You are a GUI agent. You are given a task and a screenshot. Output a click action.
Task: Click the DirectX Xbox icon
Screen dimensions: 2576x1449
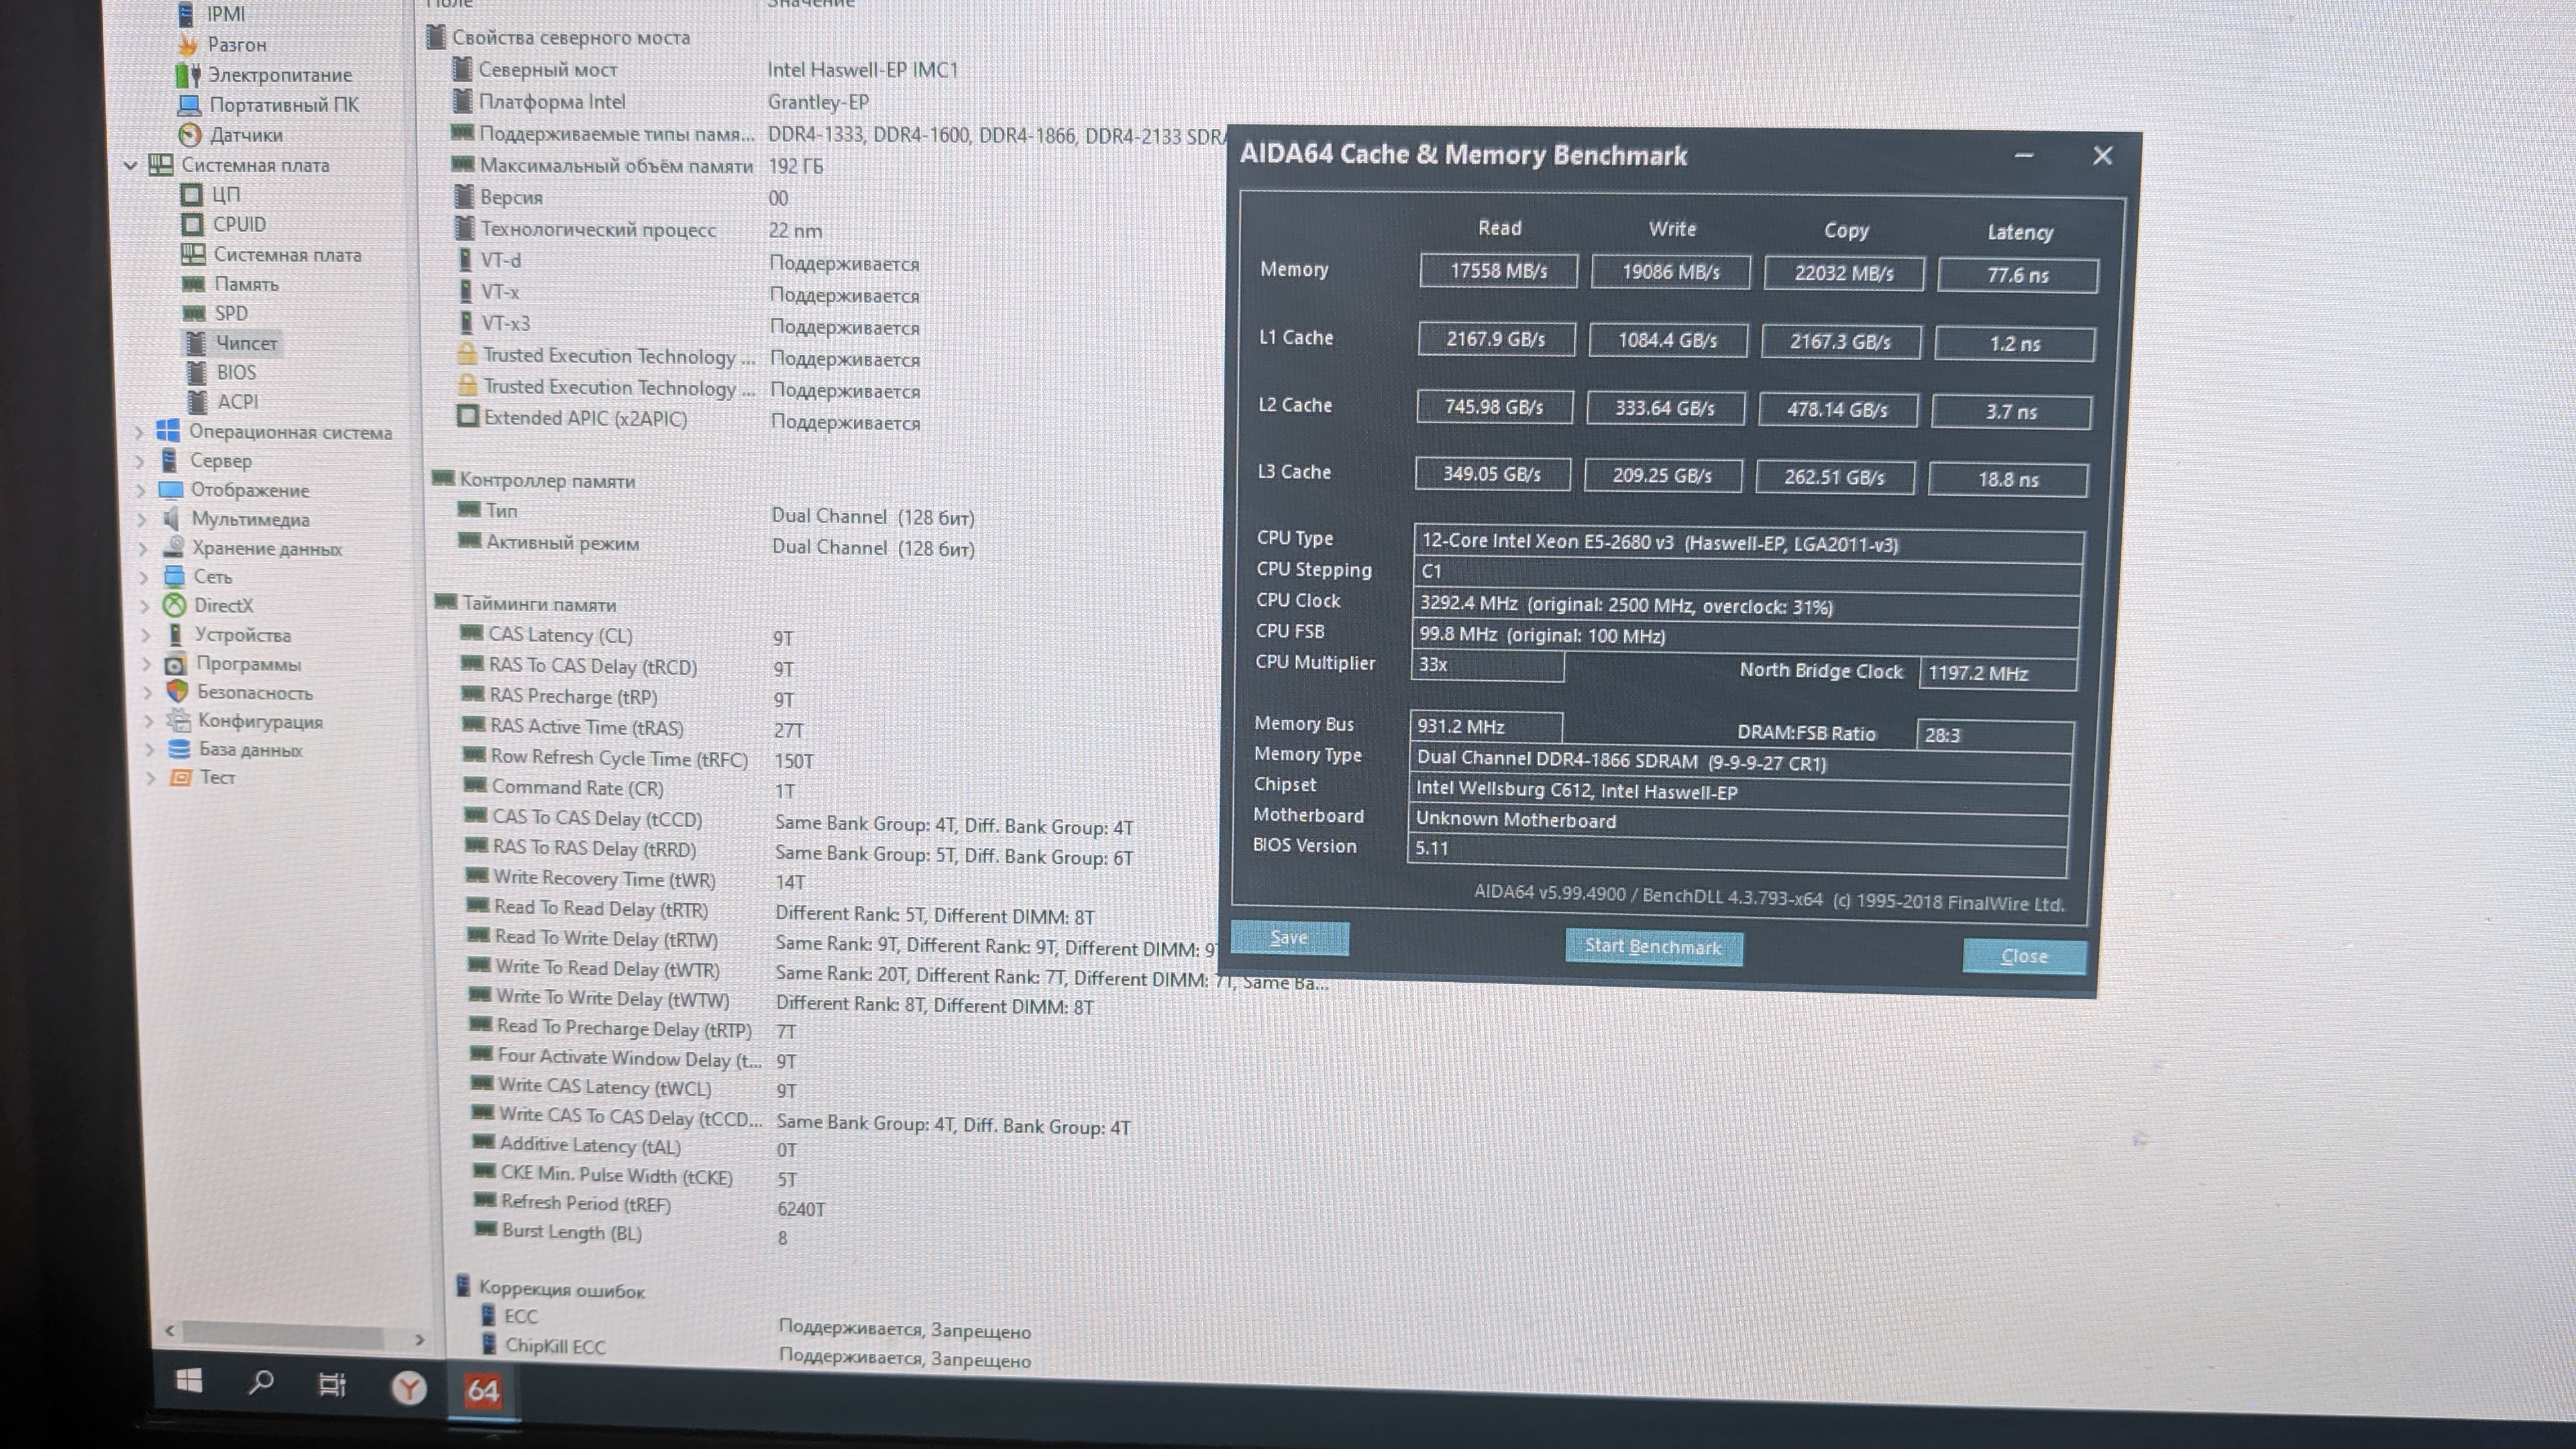click(x=175, y=605)
